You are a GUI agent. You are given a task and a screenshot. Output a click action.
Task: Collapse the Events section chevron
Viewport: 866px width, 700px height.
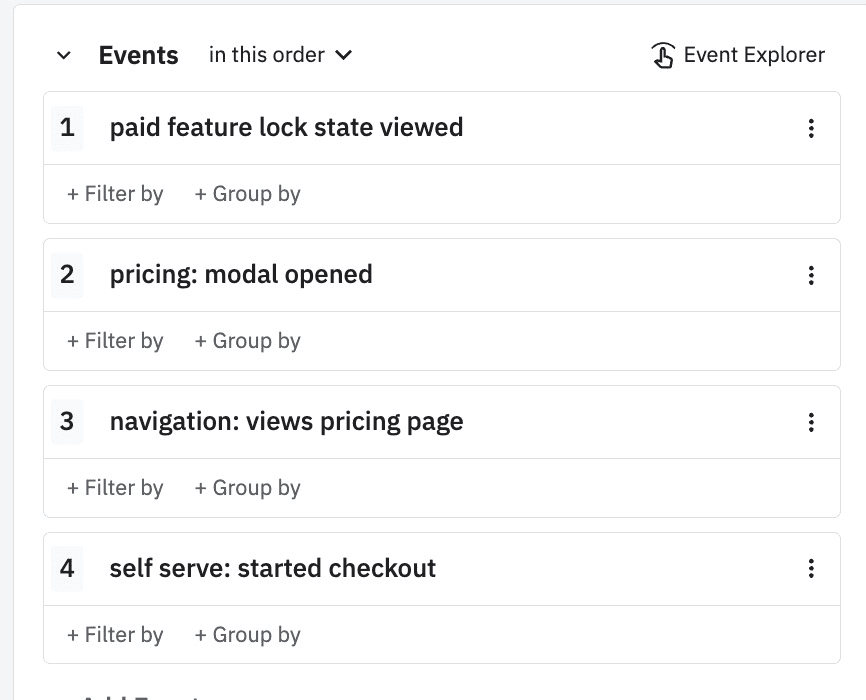(63, 55)
